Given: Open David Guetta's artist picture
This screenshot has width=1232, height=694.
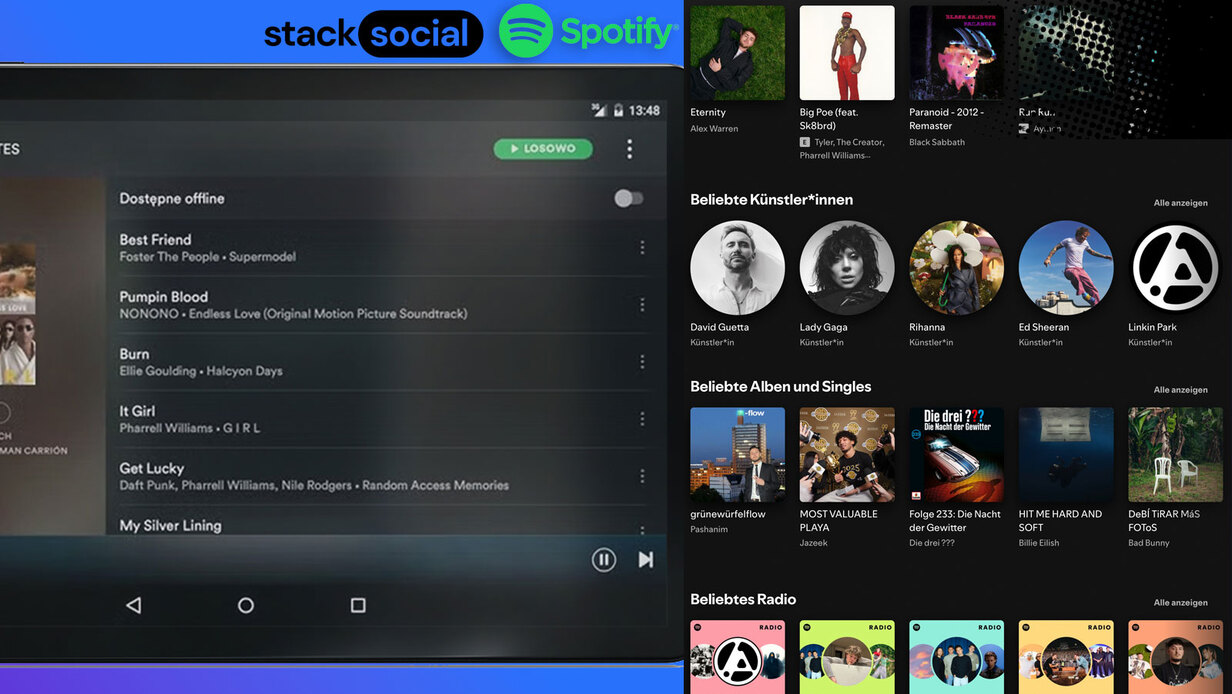Looking at the screenshot, I should 738,268.
